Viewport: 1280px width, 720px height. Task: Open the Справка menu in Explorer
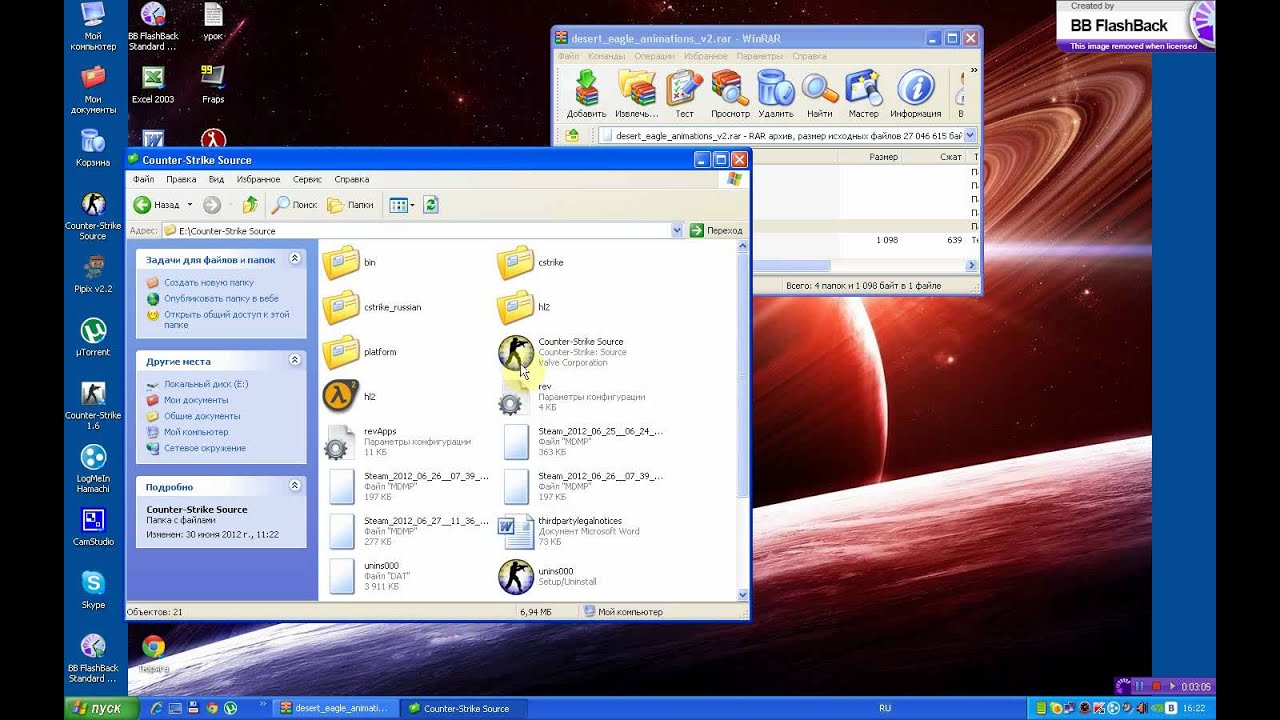coord(352,179)
